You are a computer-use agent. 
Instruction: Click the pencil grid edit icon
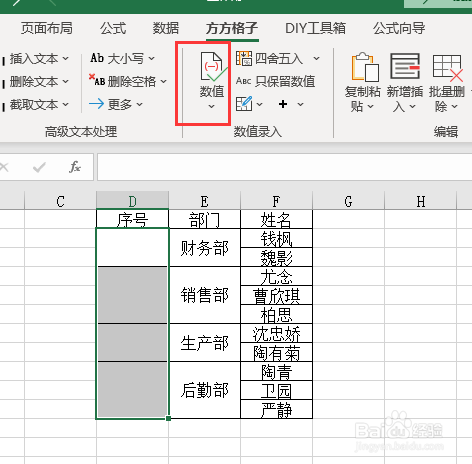[244, 104]
